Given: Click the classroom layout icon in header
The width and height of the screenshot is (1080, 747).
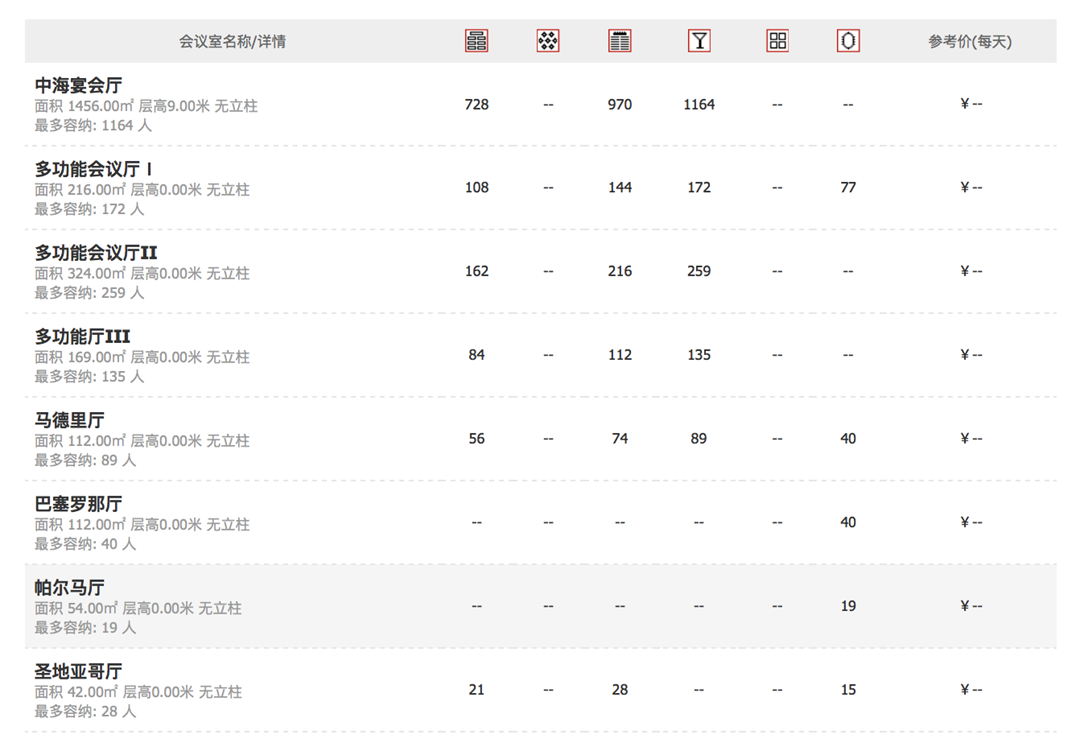Looking at the screenshot, I should click(x=477, y=41).
